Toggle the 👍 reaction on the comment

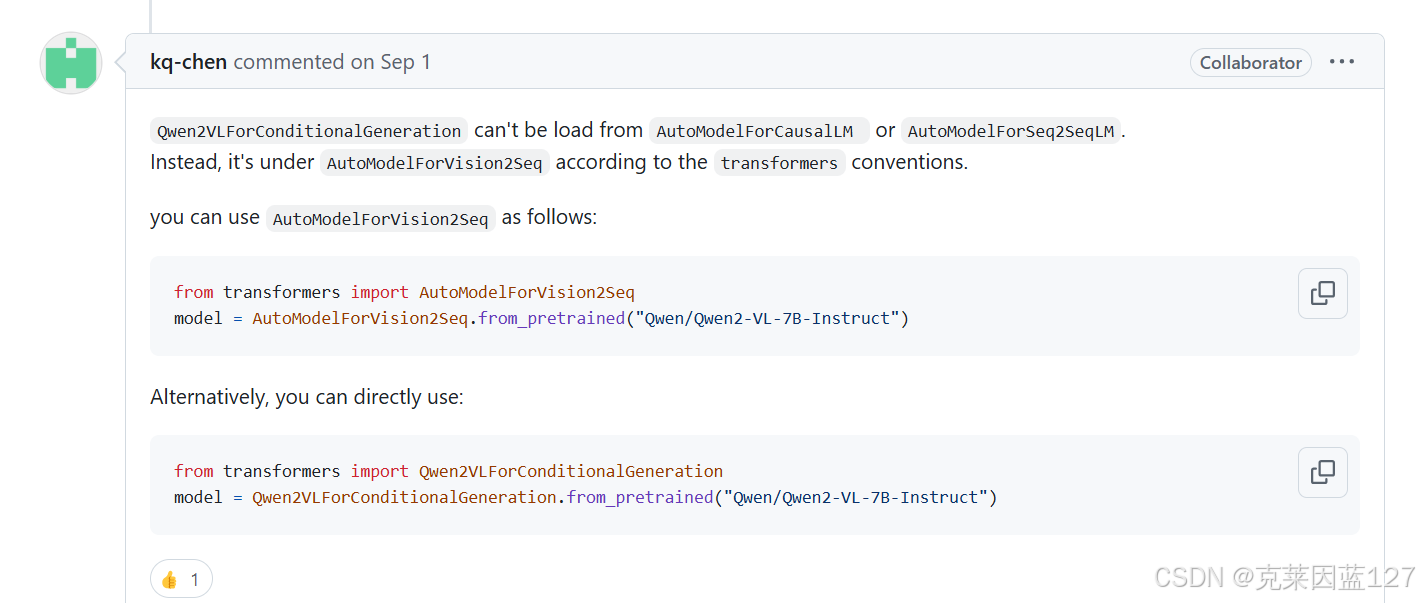click(180, 578)
